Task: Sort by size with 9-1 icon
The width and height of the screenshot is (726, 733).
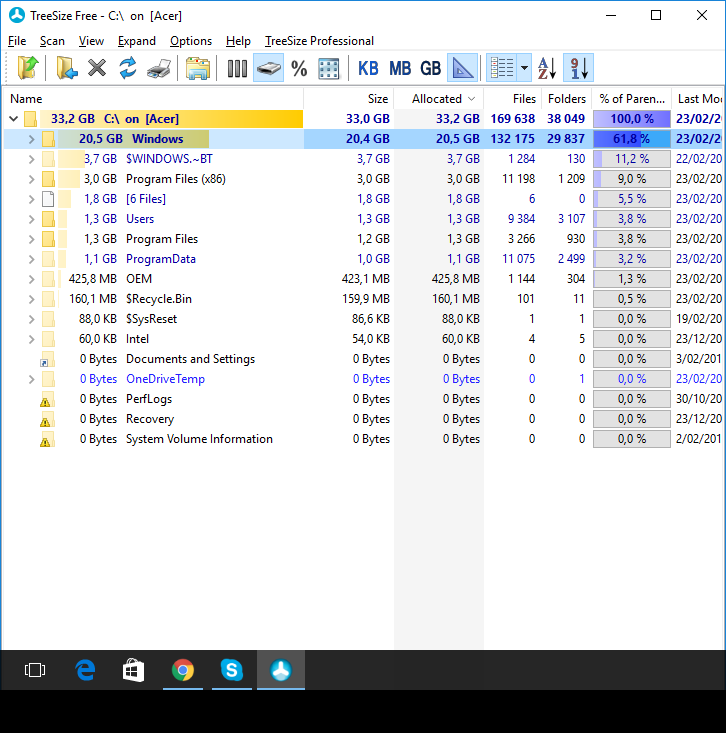Action: point(579,68)
